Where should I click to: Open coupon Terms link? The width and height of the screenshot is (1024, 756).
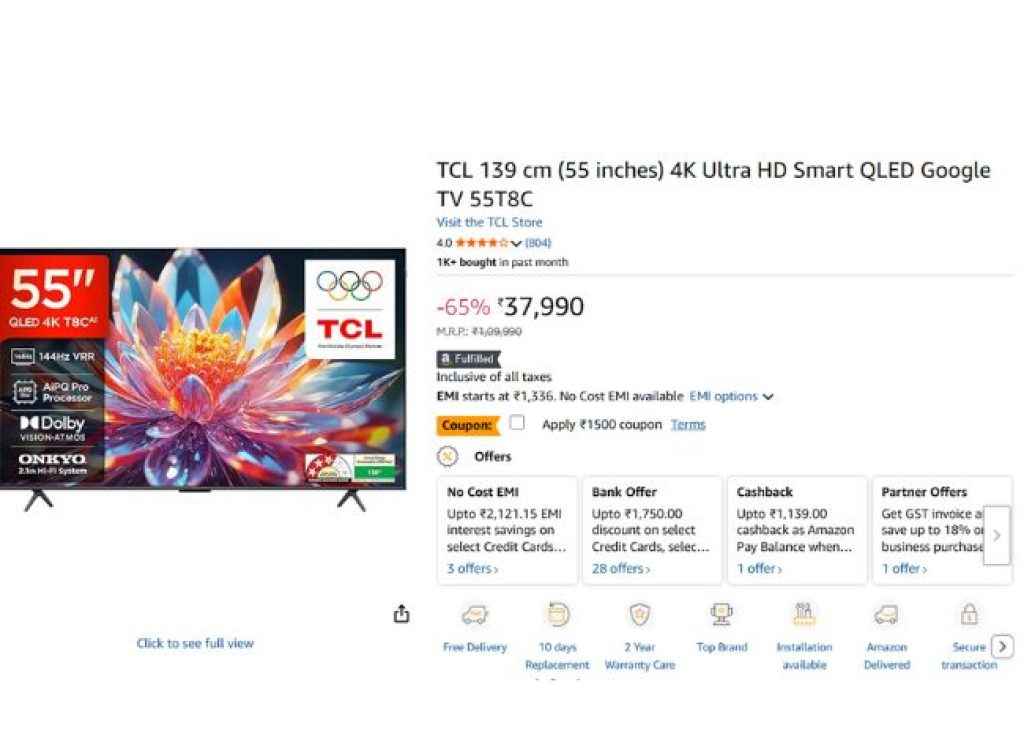coord(688,424)
